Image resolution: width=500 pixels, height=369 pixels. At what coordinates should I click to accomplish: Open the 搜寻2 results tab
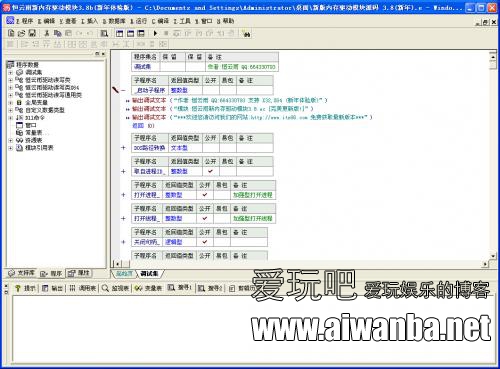(x=210, y=288)
